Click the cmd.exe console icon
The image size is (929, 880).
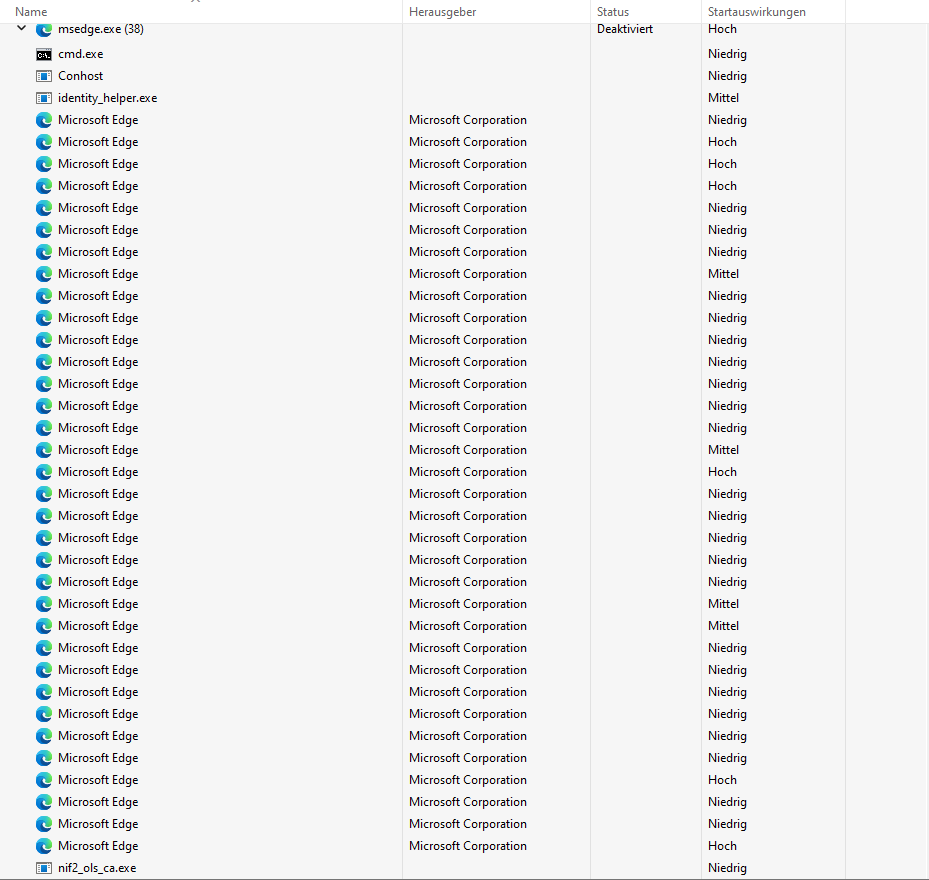pos(44,55)
